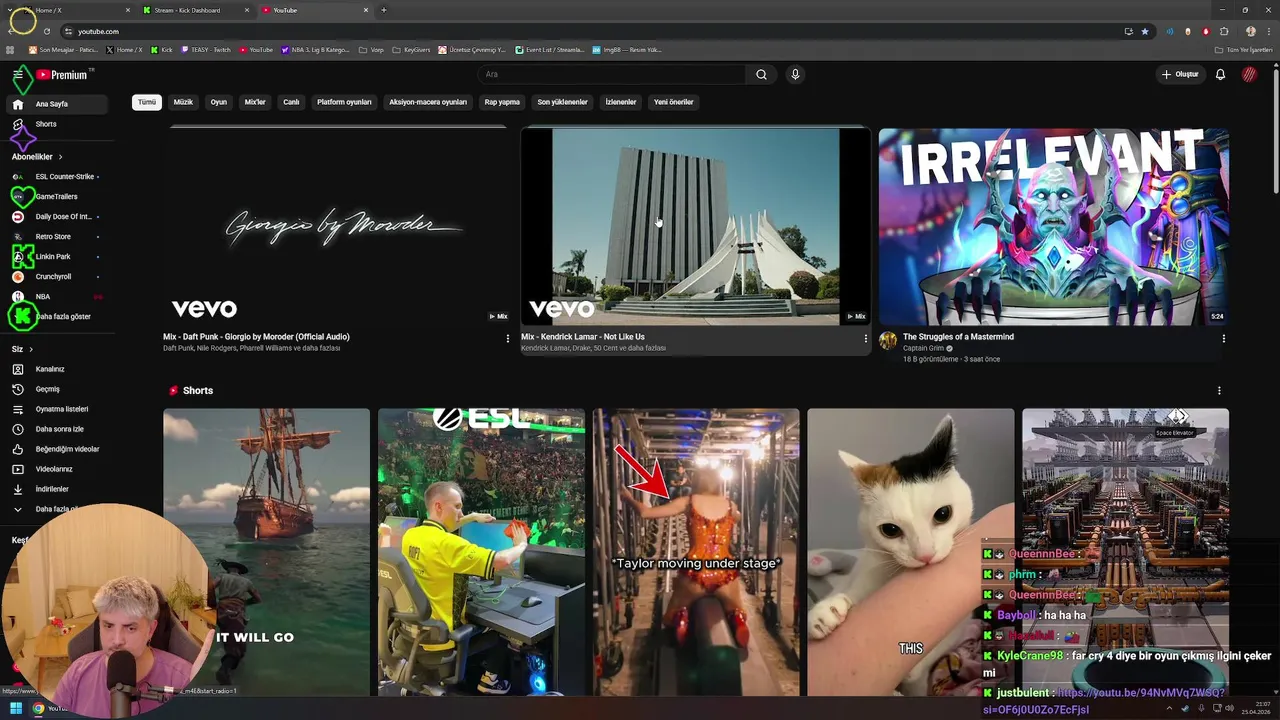Screen dimensions: 1280x720
Task: Select the Rap yapma chip
Action: [x=502, y=102]
